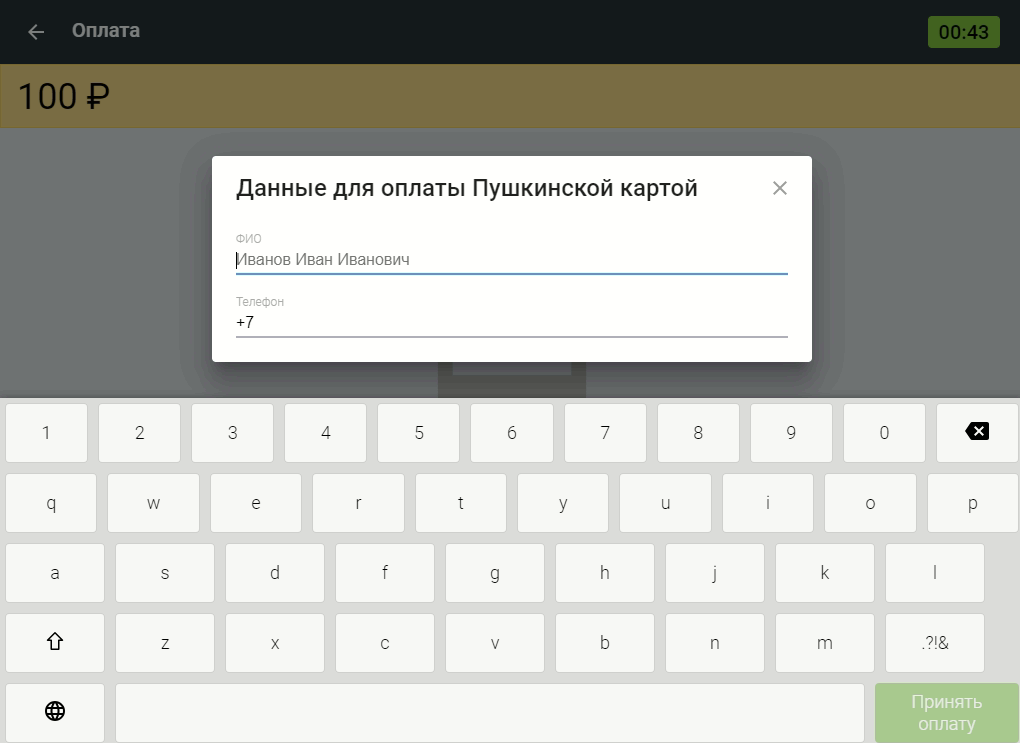The height and width of the screenshot is (743, 1020).
Task: Tap the letter key g
Action: tap(494, 573)
